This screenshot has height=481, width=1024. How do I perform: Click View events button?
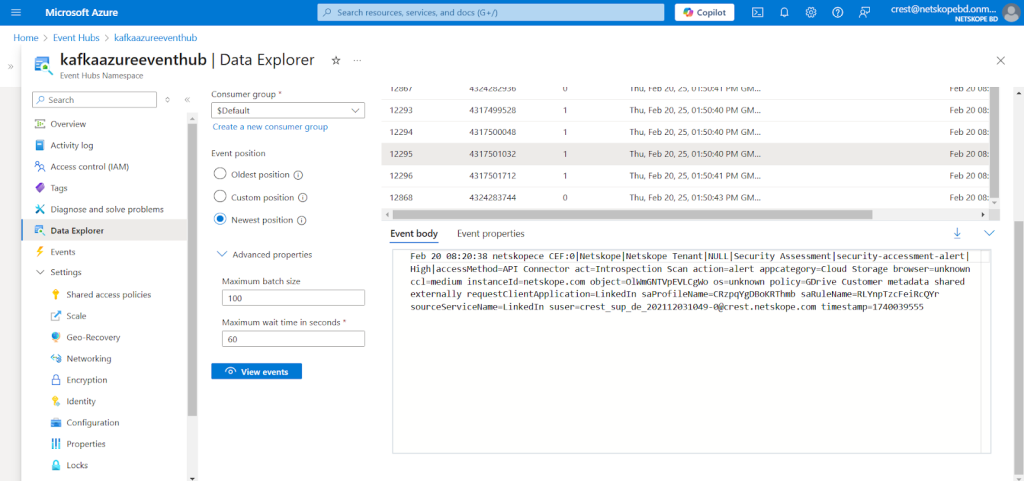tap(257, 371)
